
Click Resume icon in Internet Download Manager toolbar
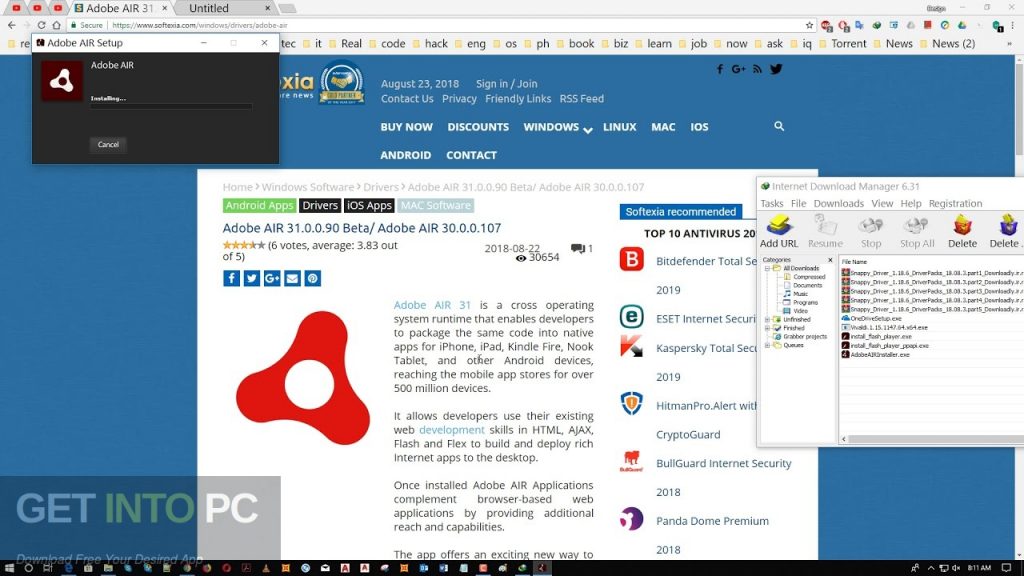pyautogui.click(x=825, y=232)
